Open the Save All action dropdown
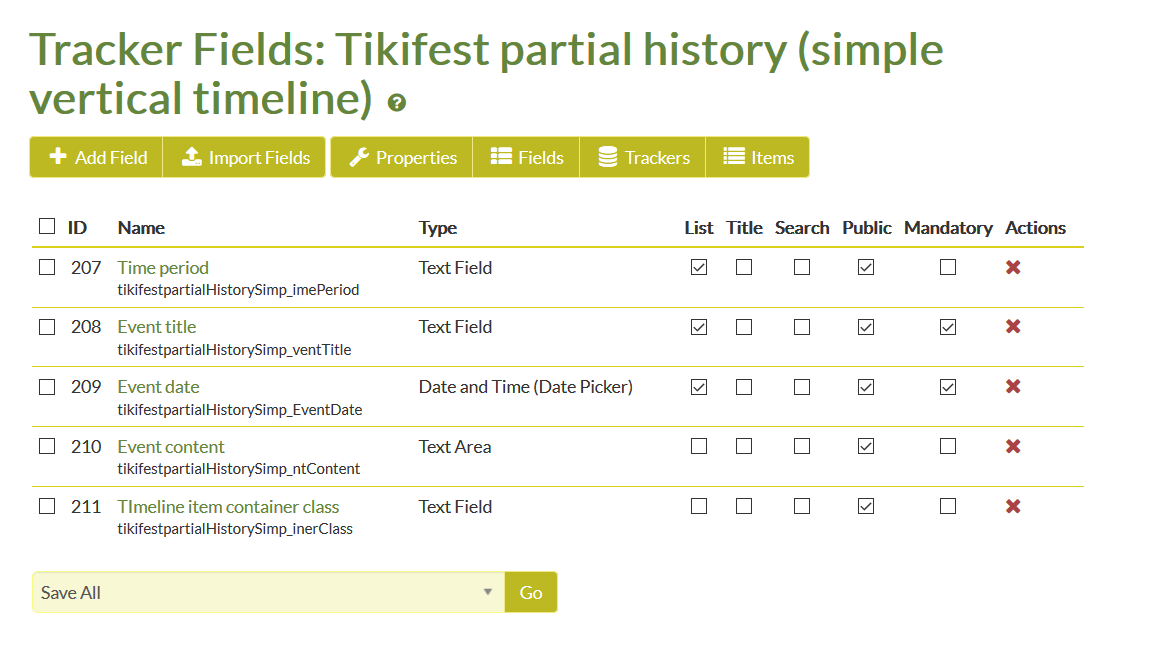The image size is (1160, 661). (269, 592)
